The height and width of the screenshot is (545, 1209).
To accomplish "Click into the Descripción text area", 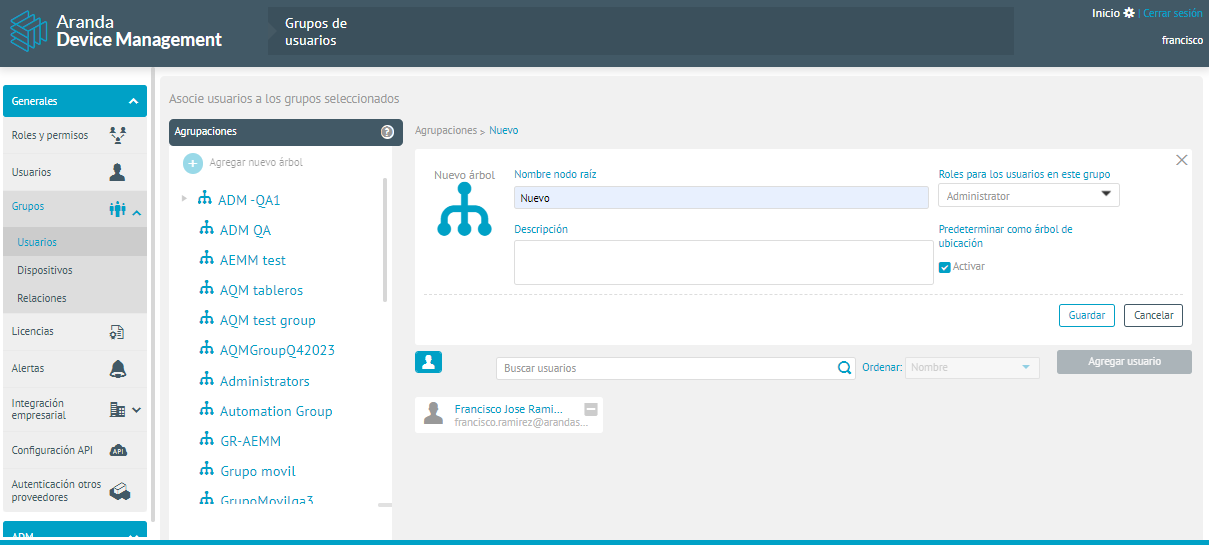I will 722,262.
